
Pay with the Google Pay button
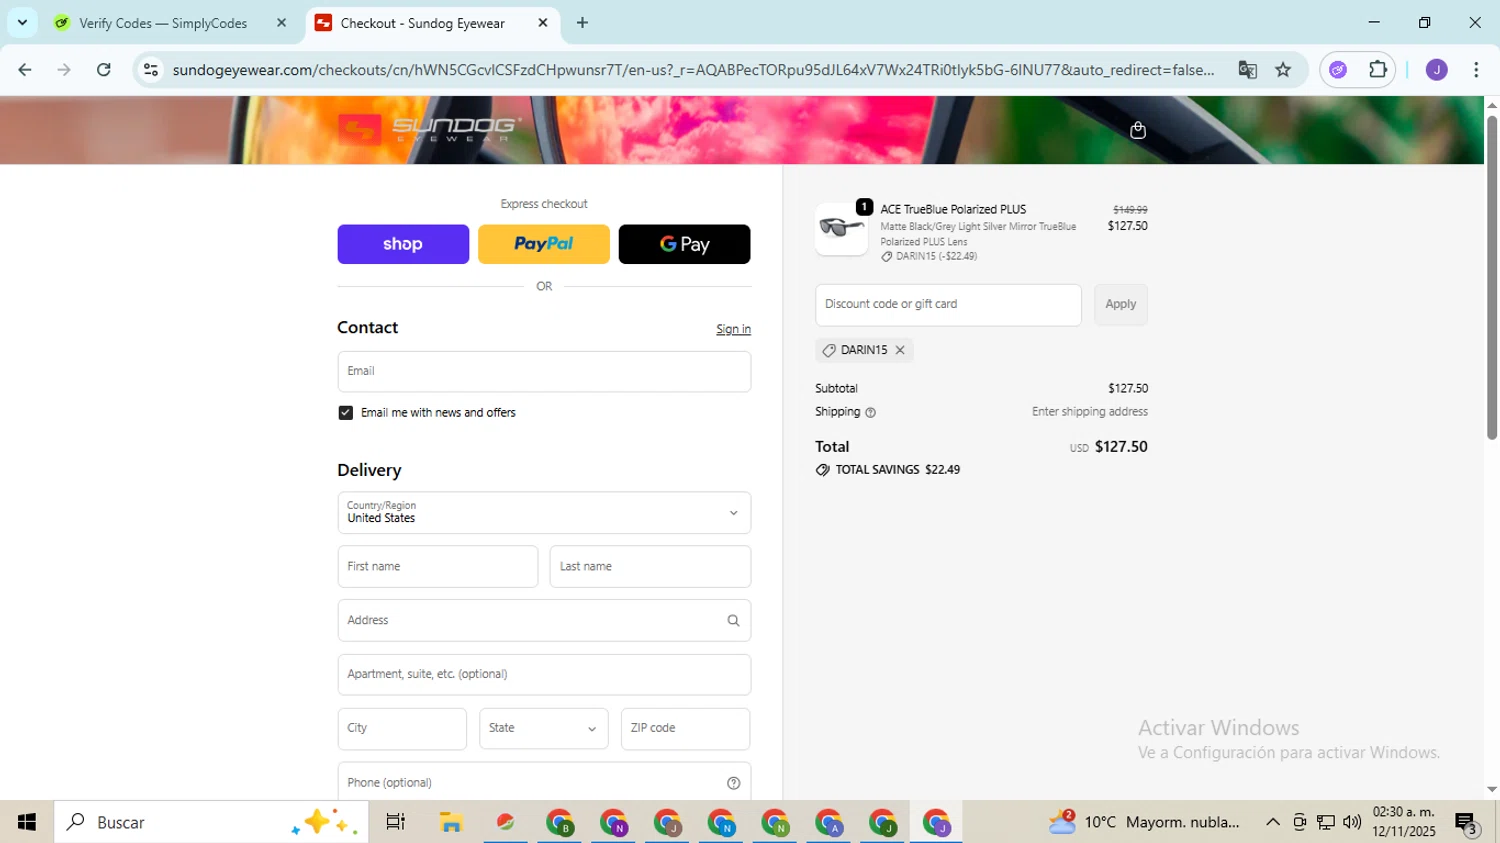coord(685,244)
